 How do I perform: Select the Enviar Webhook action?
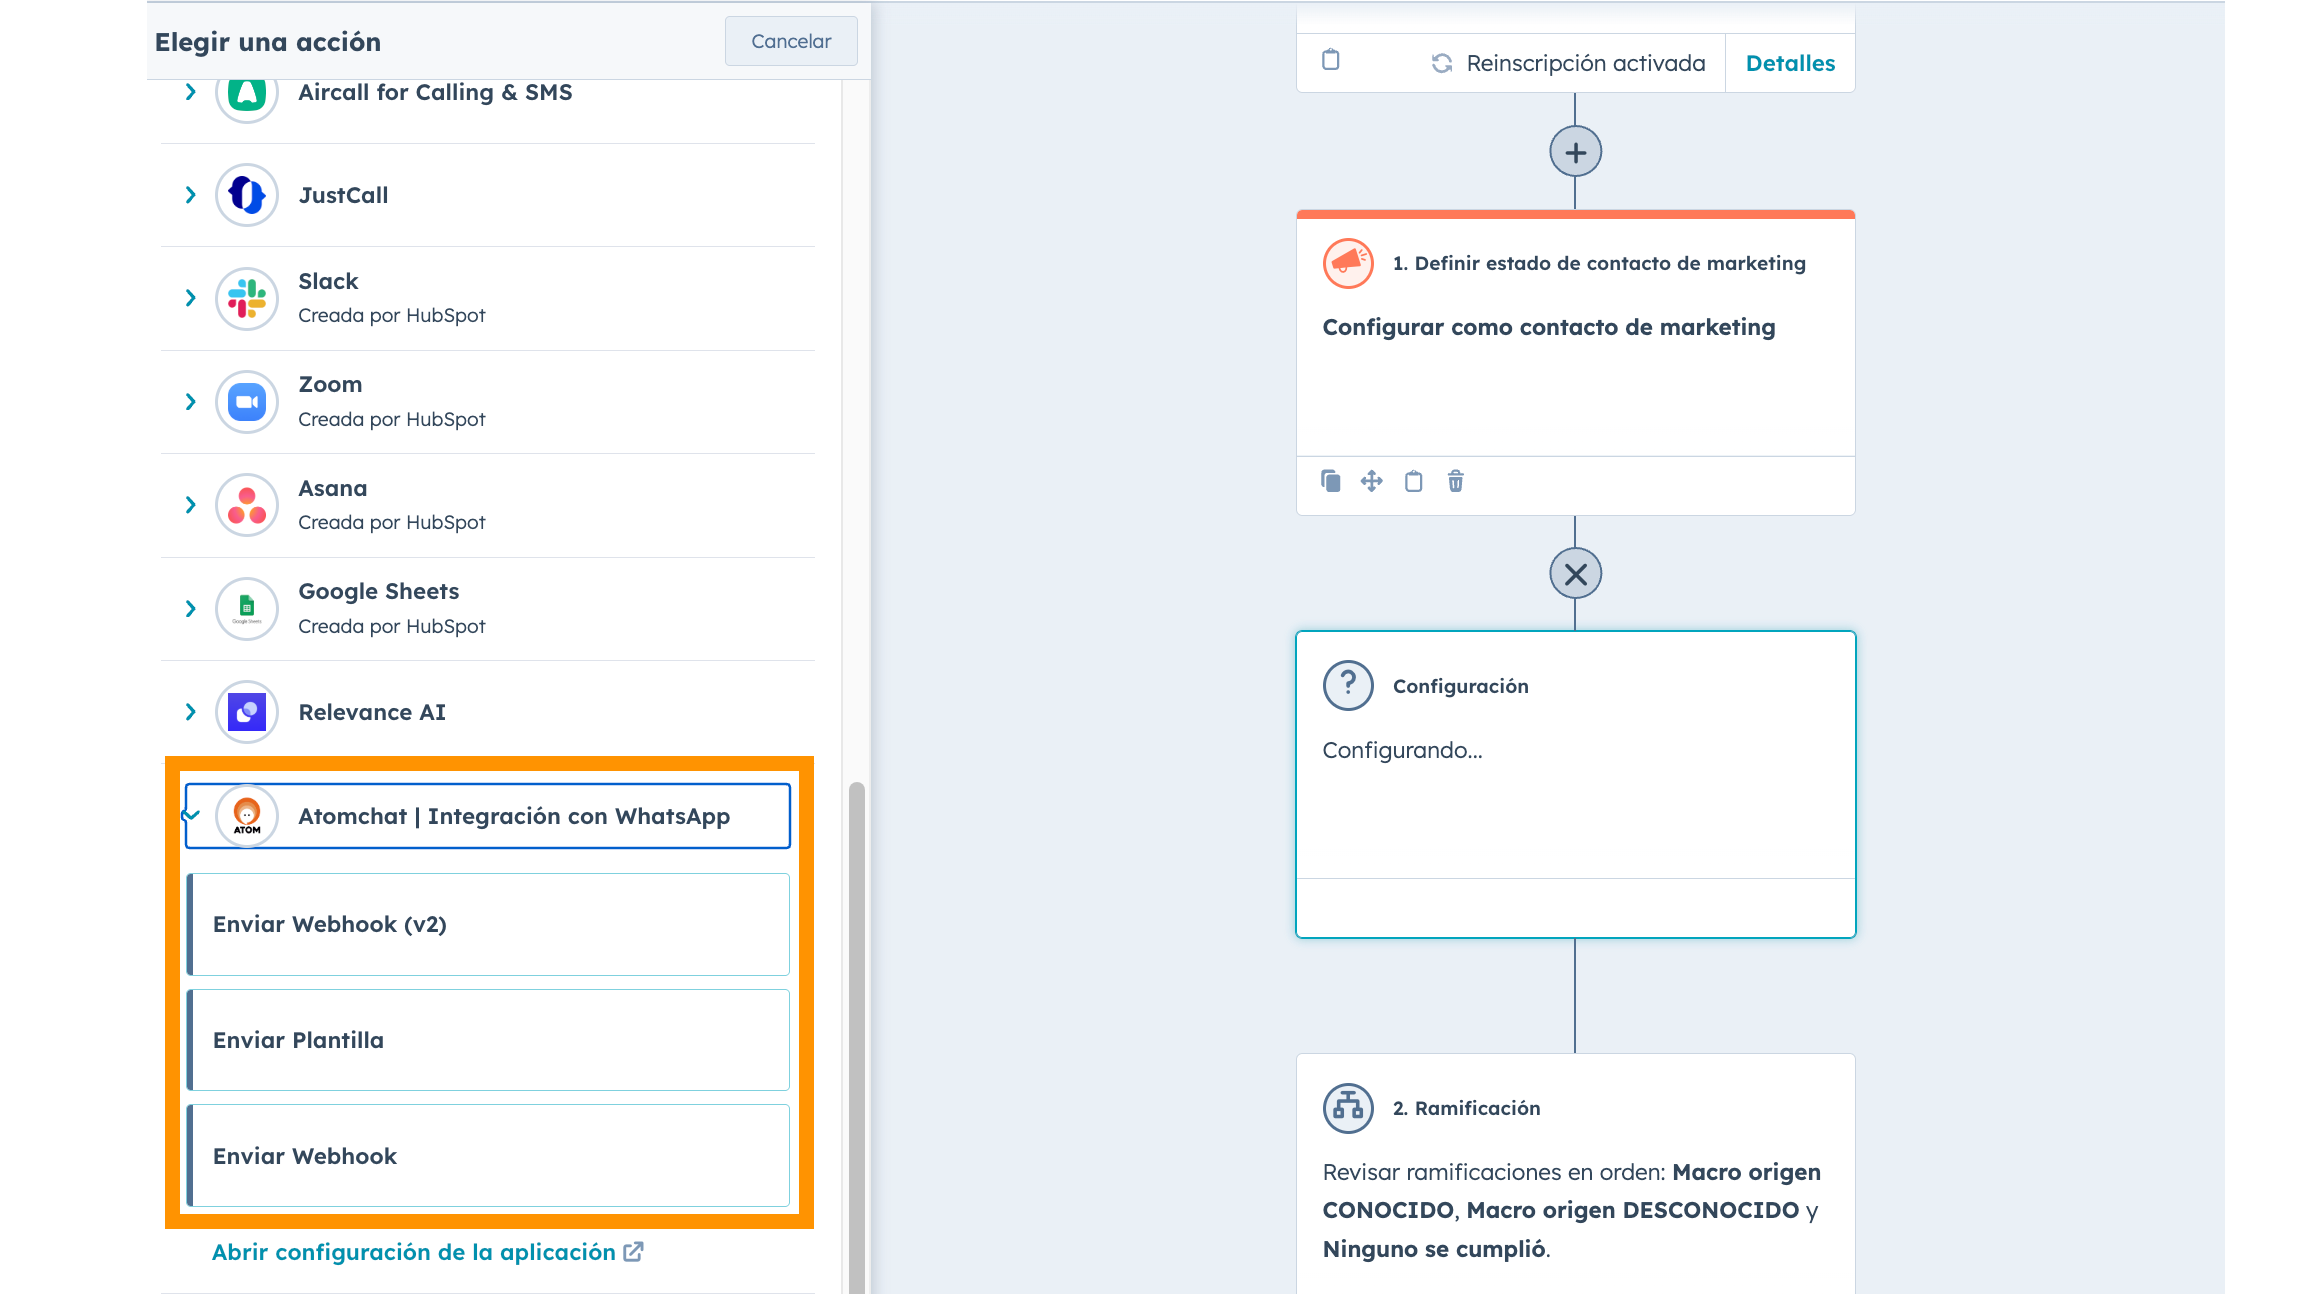[x=488, y=1155]
